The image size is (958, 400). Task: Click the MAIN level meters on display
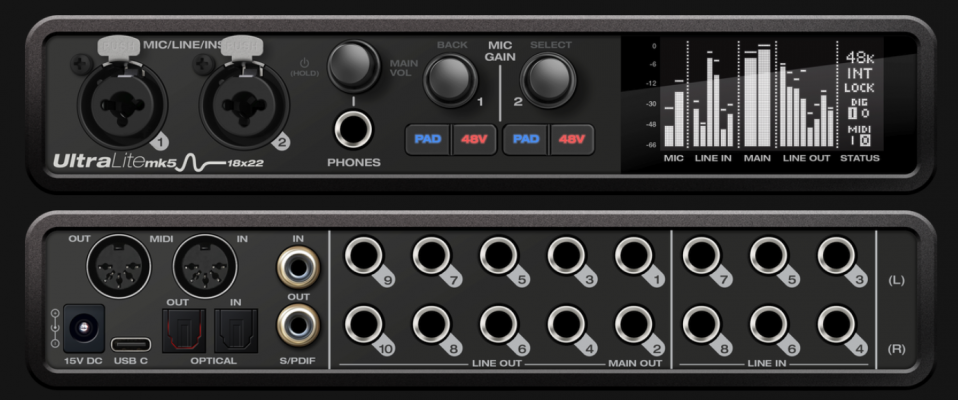click(x=758, y=95)
